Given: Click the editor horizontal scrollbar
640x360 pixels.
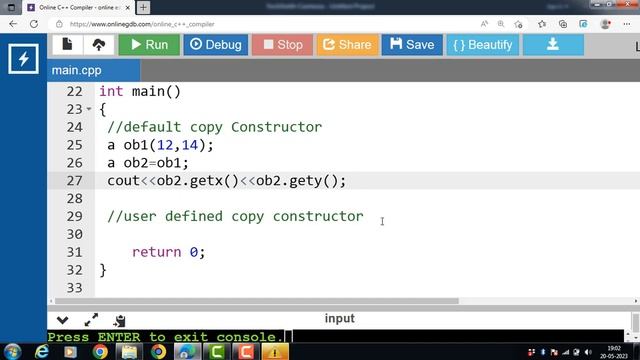Looking at the screenshot, I should coord(256,301).
